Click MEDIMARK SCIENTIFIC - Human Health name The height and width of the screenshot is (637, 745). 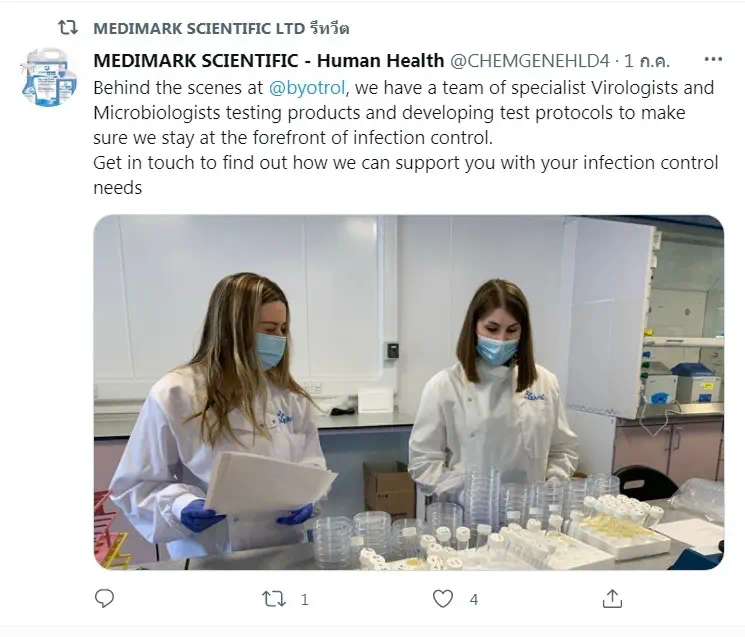point(268,60)
